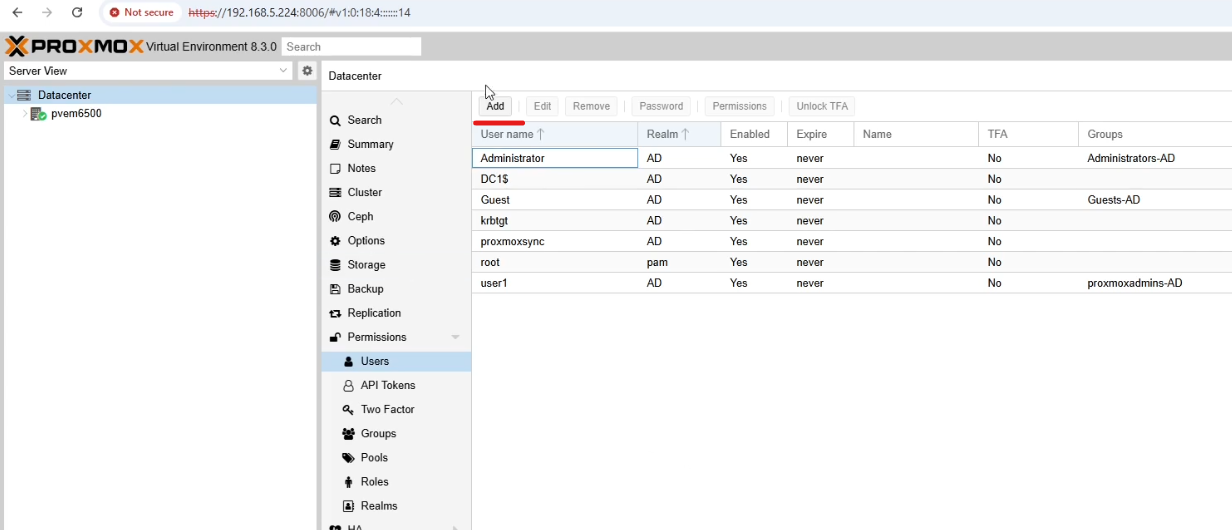This screenshot has width=1232, height=530.
Task: Click the pvem6500 node icon
Action: pos(39,114)
